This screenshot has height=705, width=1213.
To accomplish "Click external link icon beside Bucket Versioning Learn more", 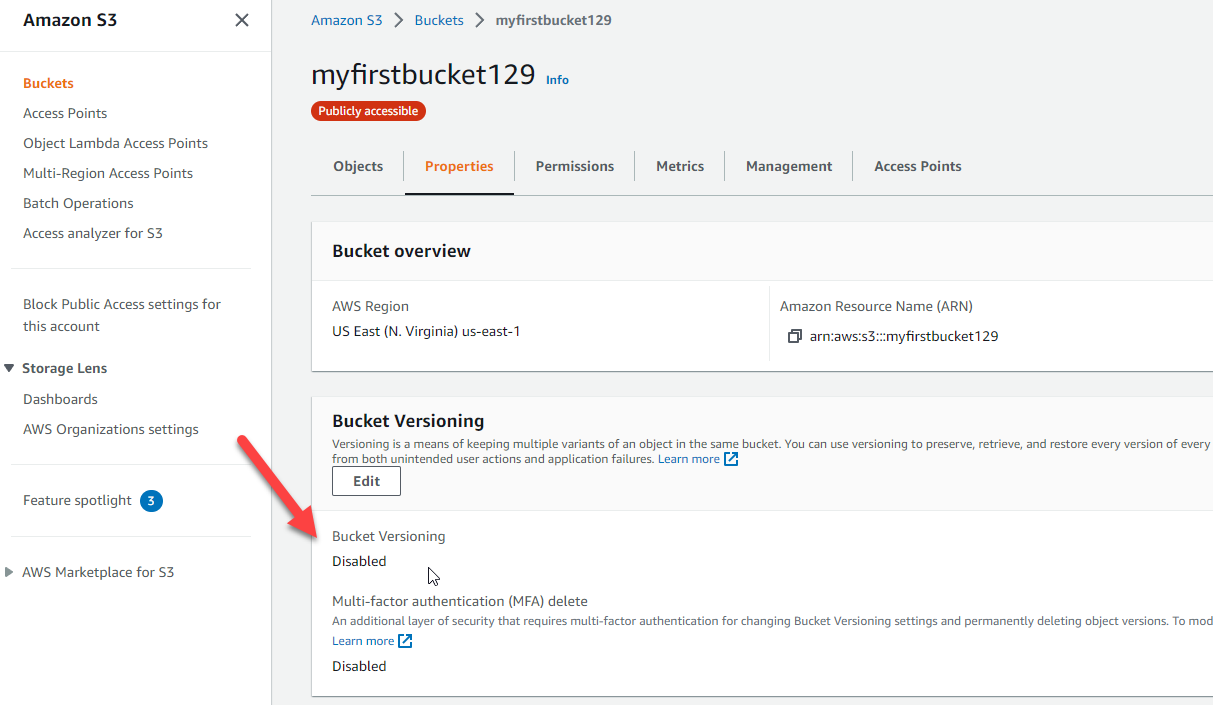I will click(x=731, y=459).
